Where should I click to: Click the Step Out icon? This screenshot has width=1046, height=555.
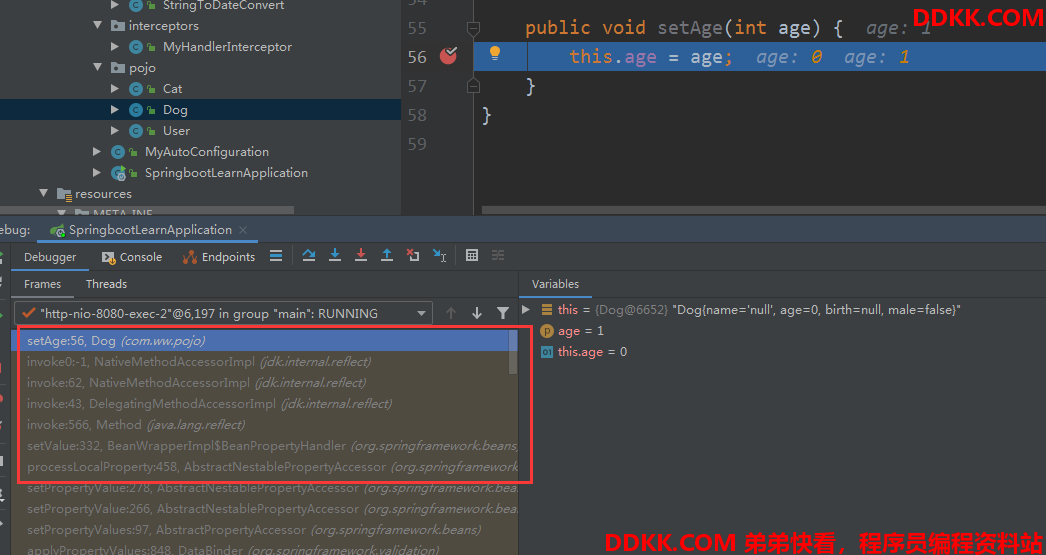pyautogui.click(x=387, y=256)
